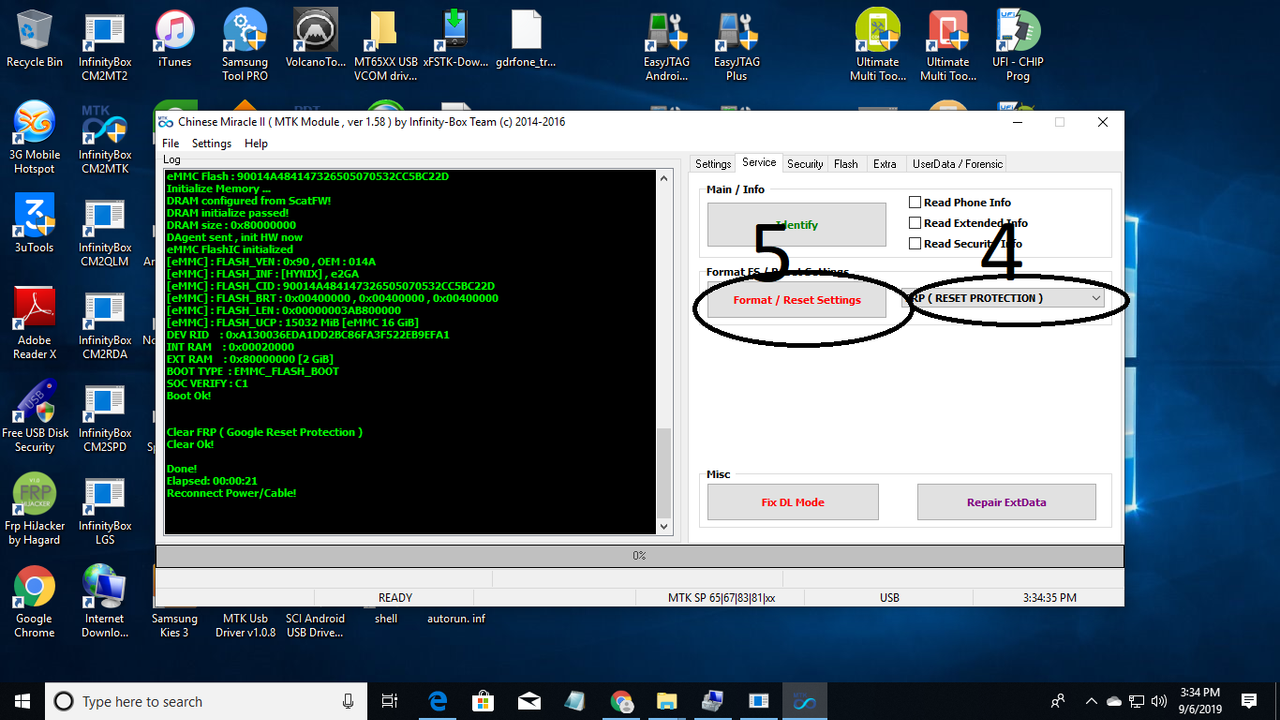Open Mail app from the taskbar
Screen dimensions: 1280x720
pos(529,701)
